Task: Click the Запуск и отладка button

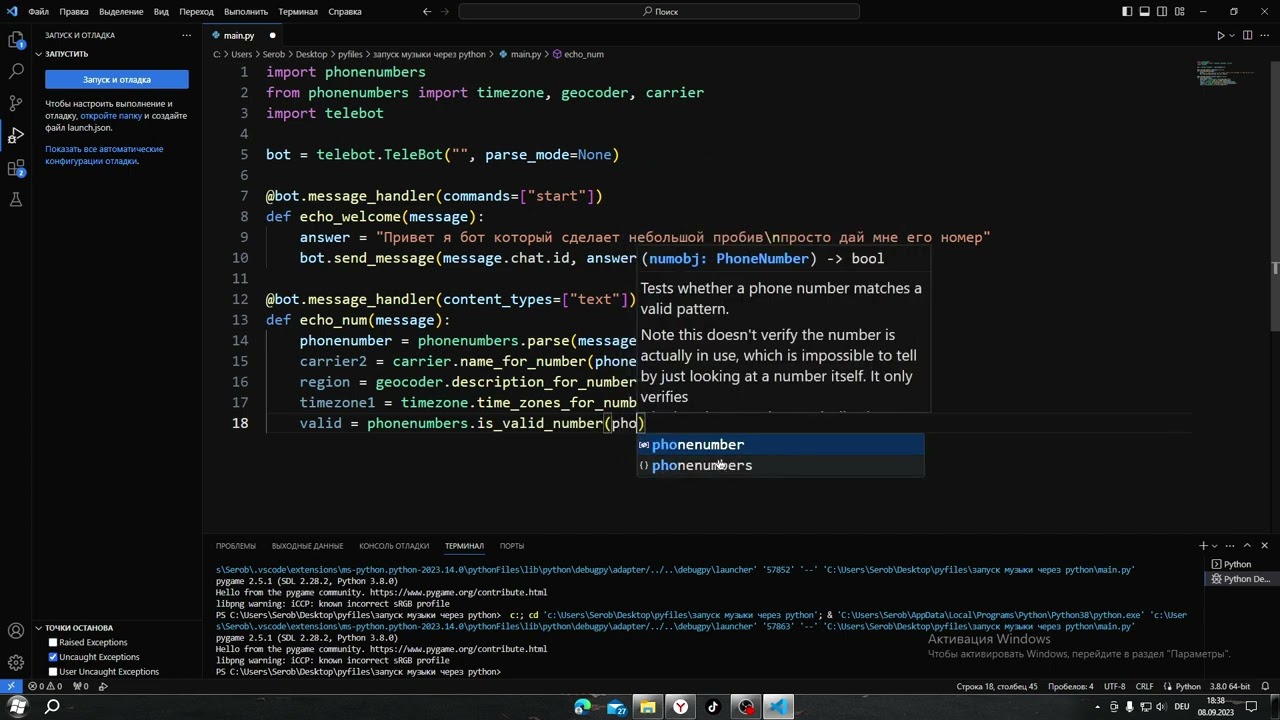Action: pyautogui.click(x=117, y=79)
